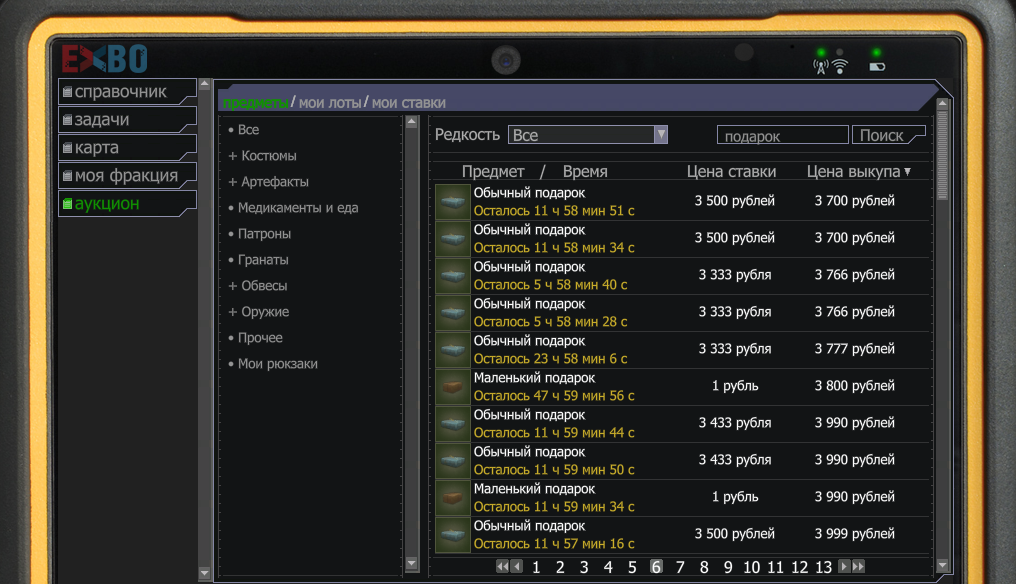Image resolution: width=1016 pixels, height=584 pixels.
Task: Click small gift icon with 47 ч 59 мин
Action: click(x=452, y=386)
